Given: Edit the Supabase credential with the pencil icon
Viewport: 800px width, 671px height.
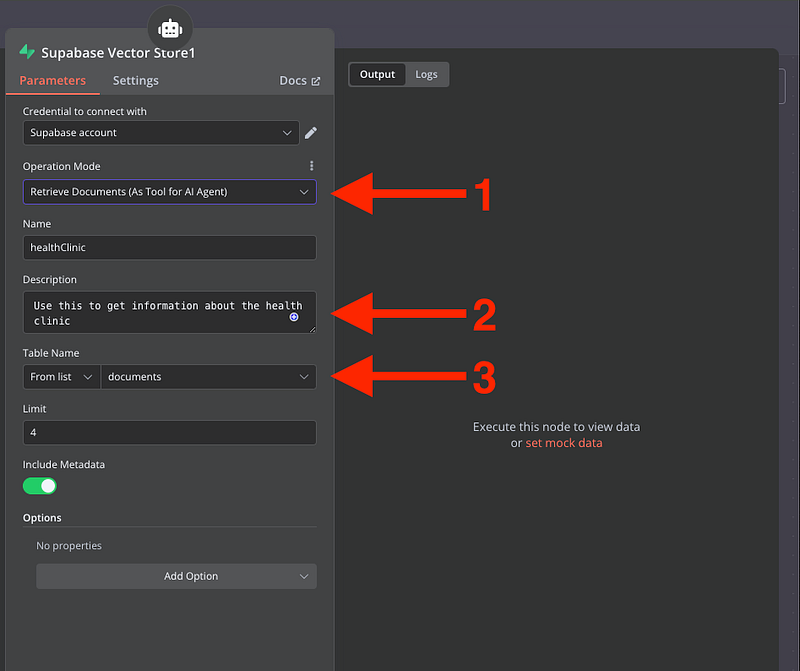Looking at the screenshot, I should [x=311, y=133].
